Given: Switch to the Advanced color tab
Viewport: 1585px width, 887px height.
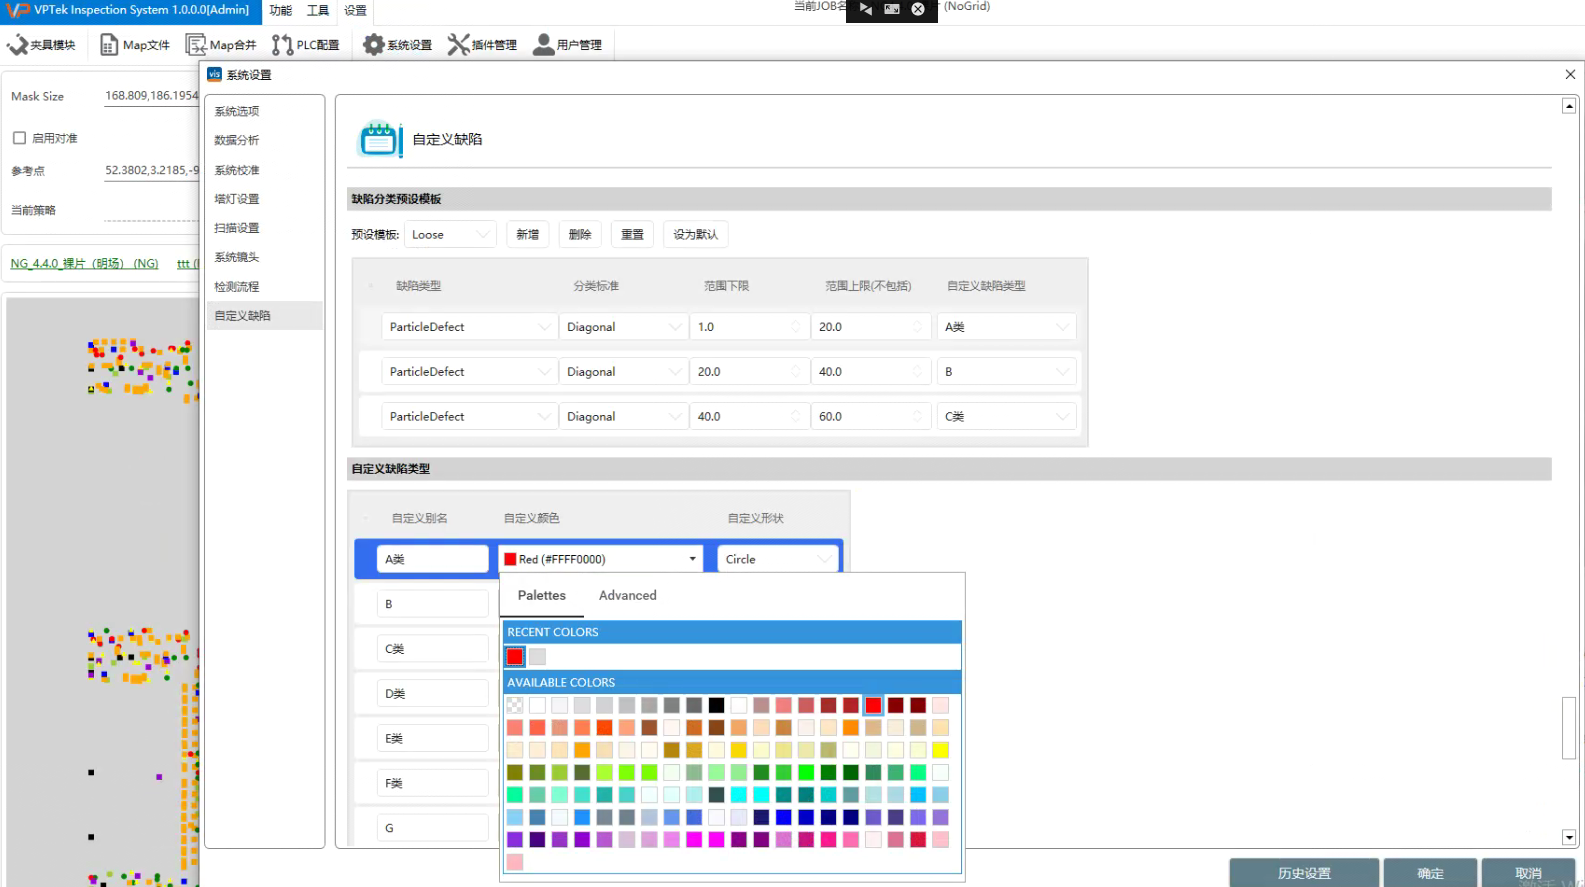Looking at the screenshot, I should [x=628, y=595].
